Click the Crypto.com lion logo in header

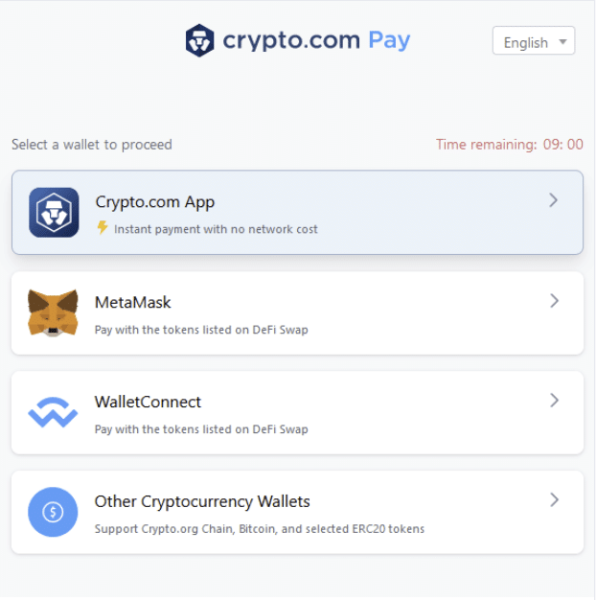point(200,41)
